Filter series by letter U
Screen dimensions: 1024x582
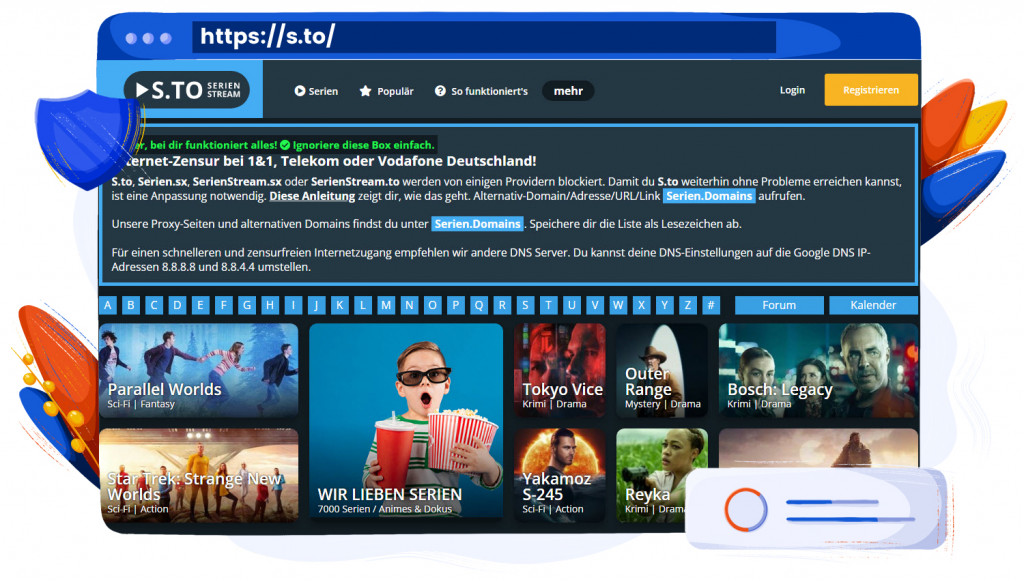(x=571, y=305)
